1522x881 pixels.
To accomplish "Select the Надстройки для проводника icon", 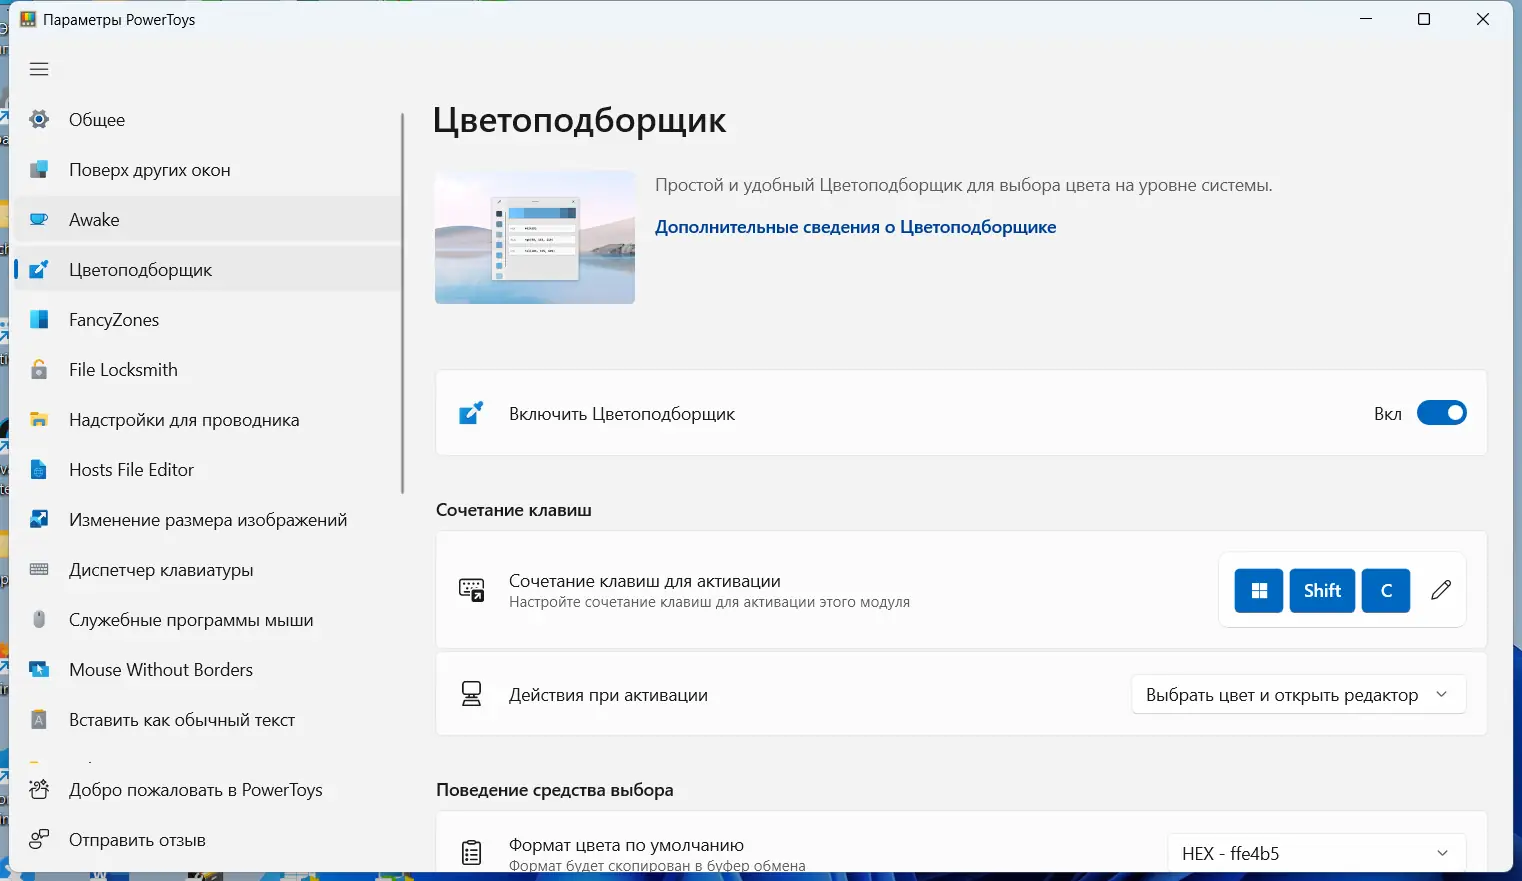I will click(39, 420).
